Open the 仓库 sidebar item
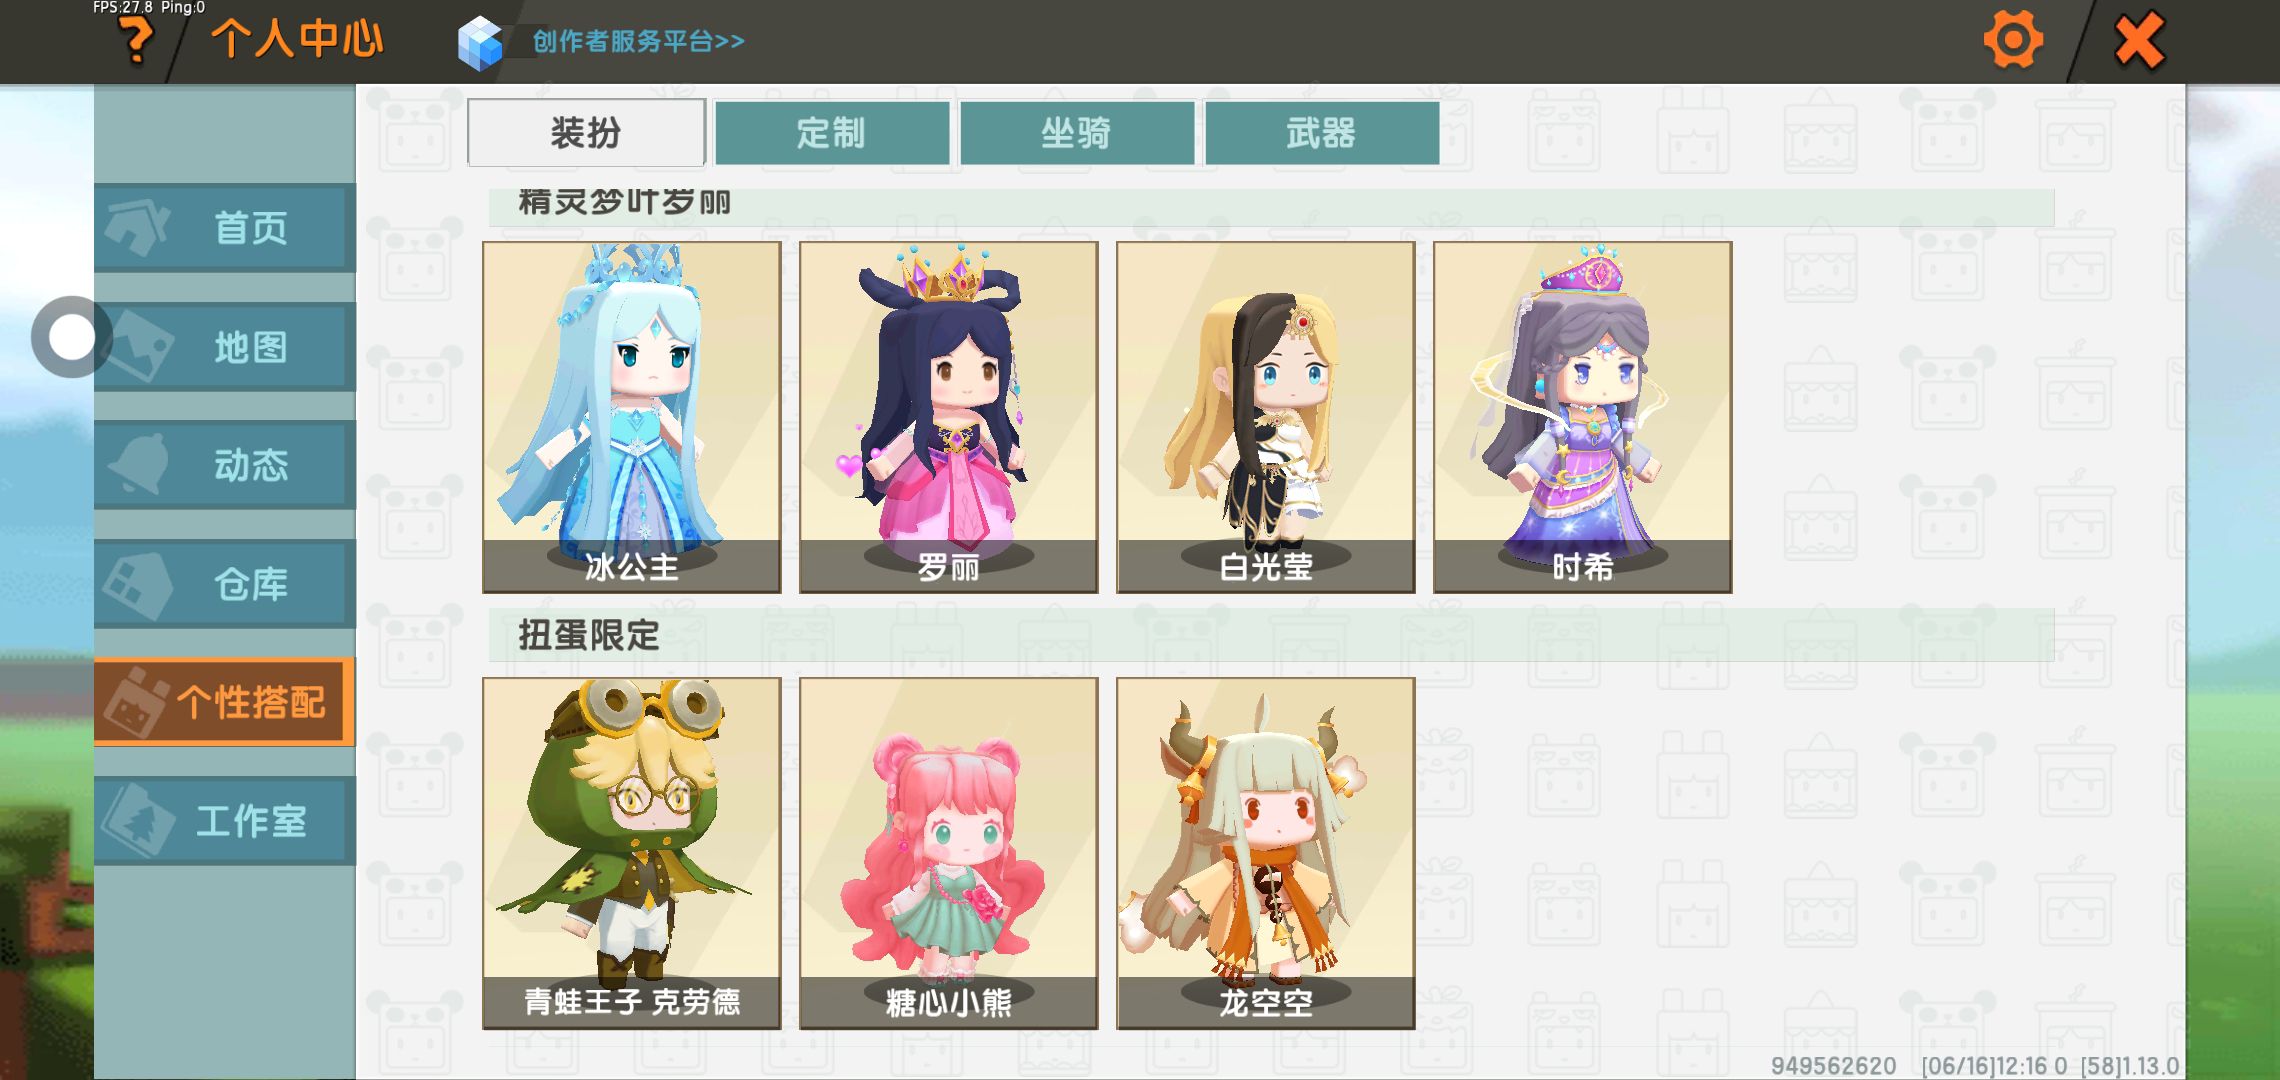 pos(225,584)
